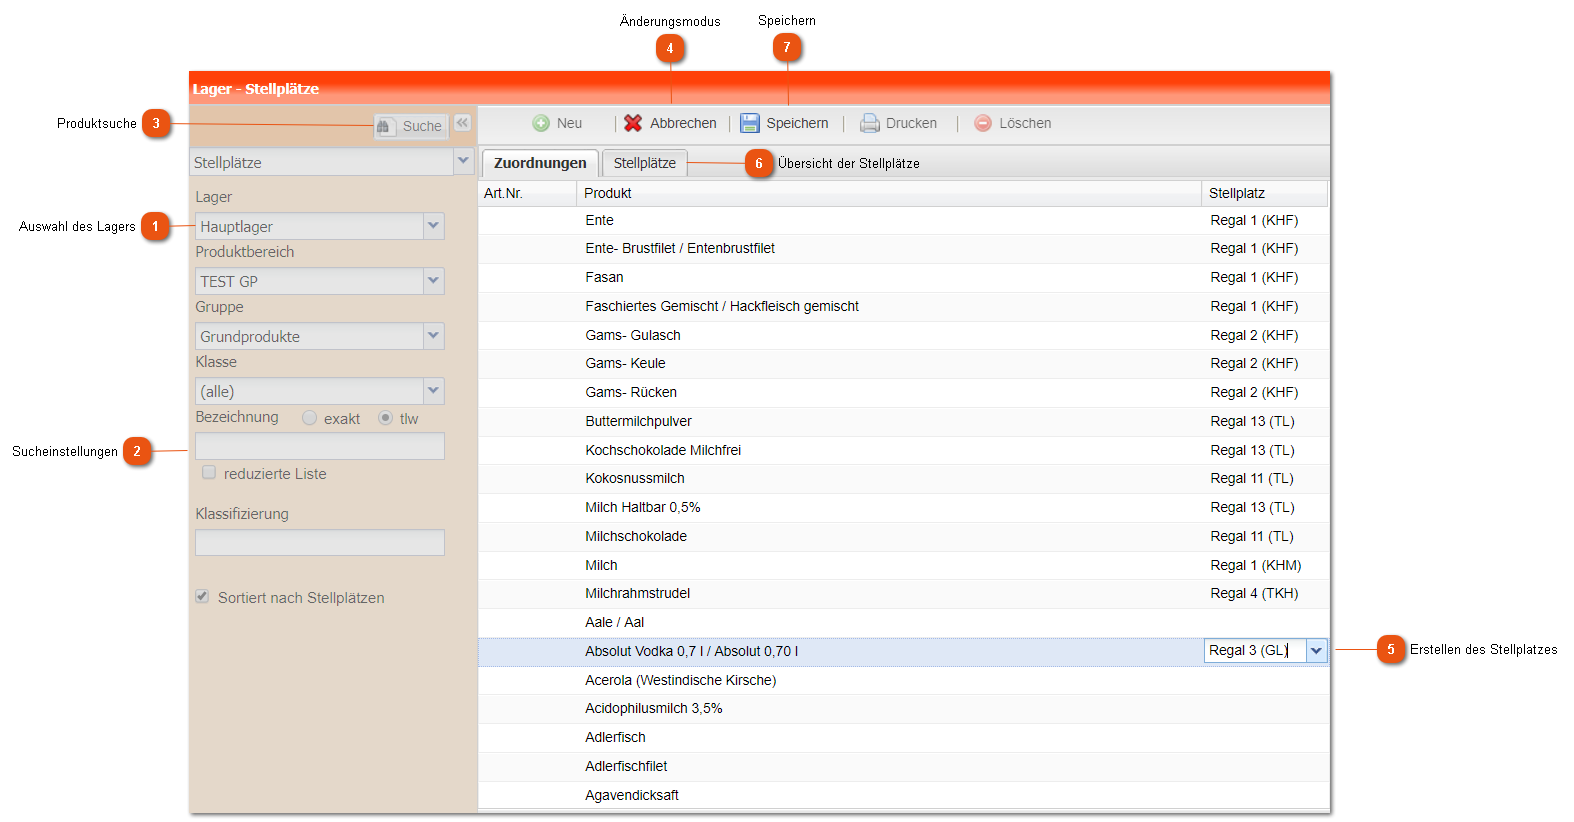Collapse the search sidebar with double-arrow icon

462,123
